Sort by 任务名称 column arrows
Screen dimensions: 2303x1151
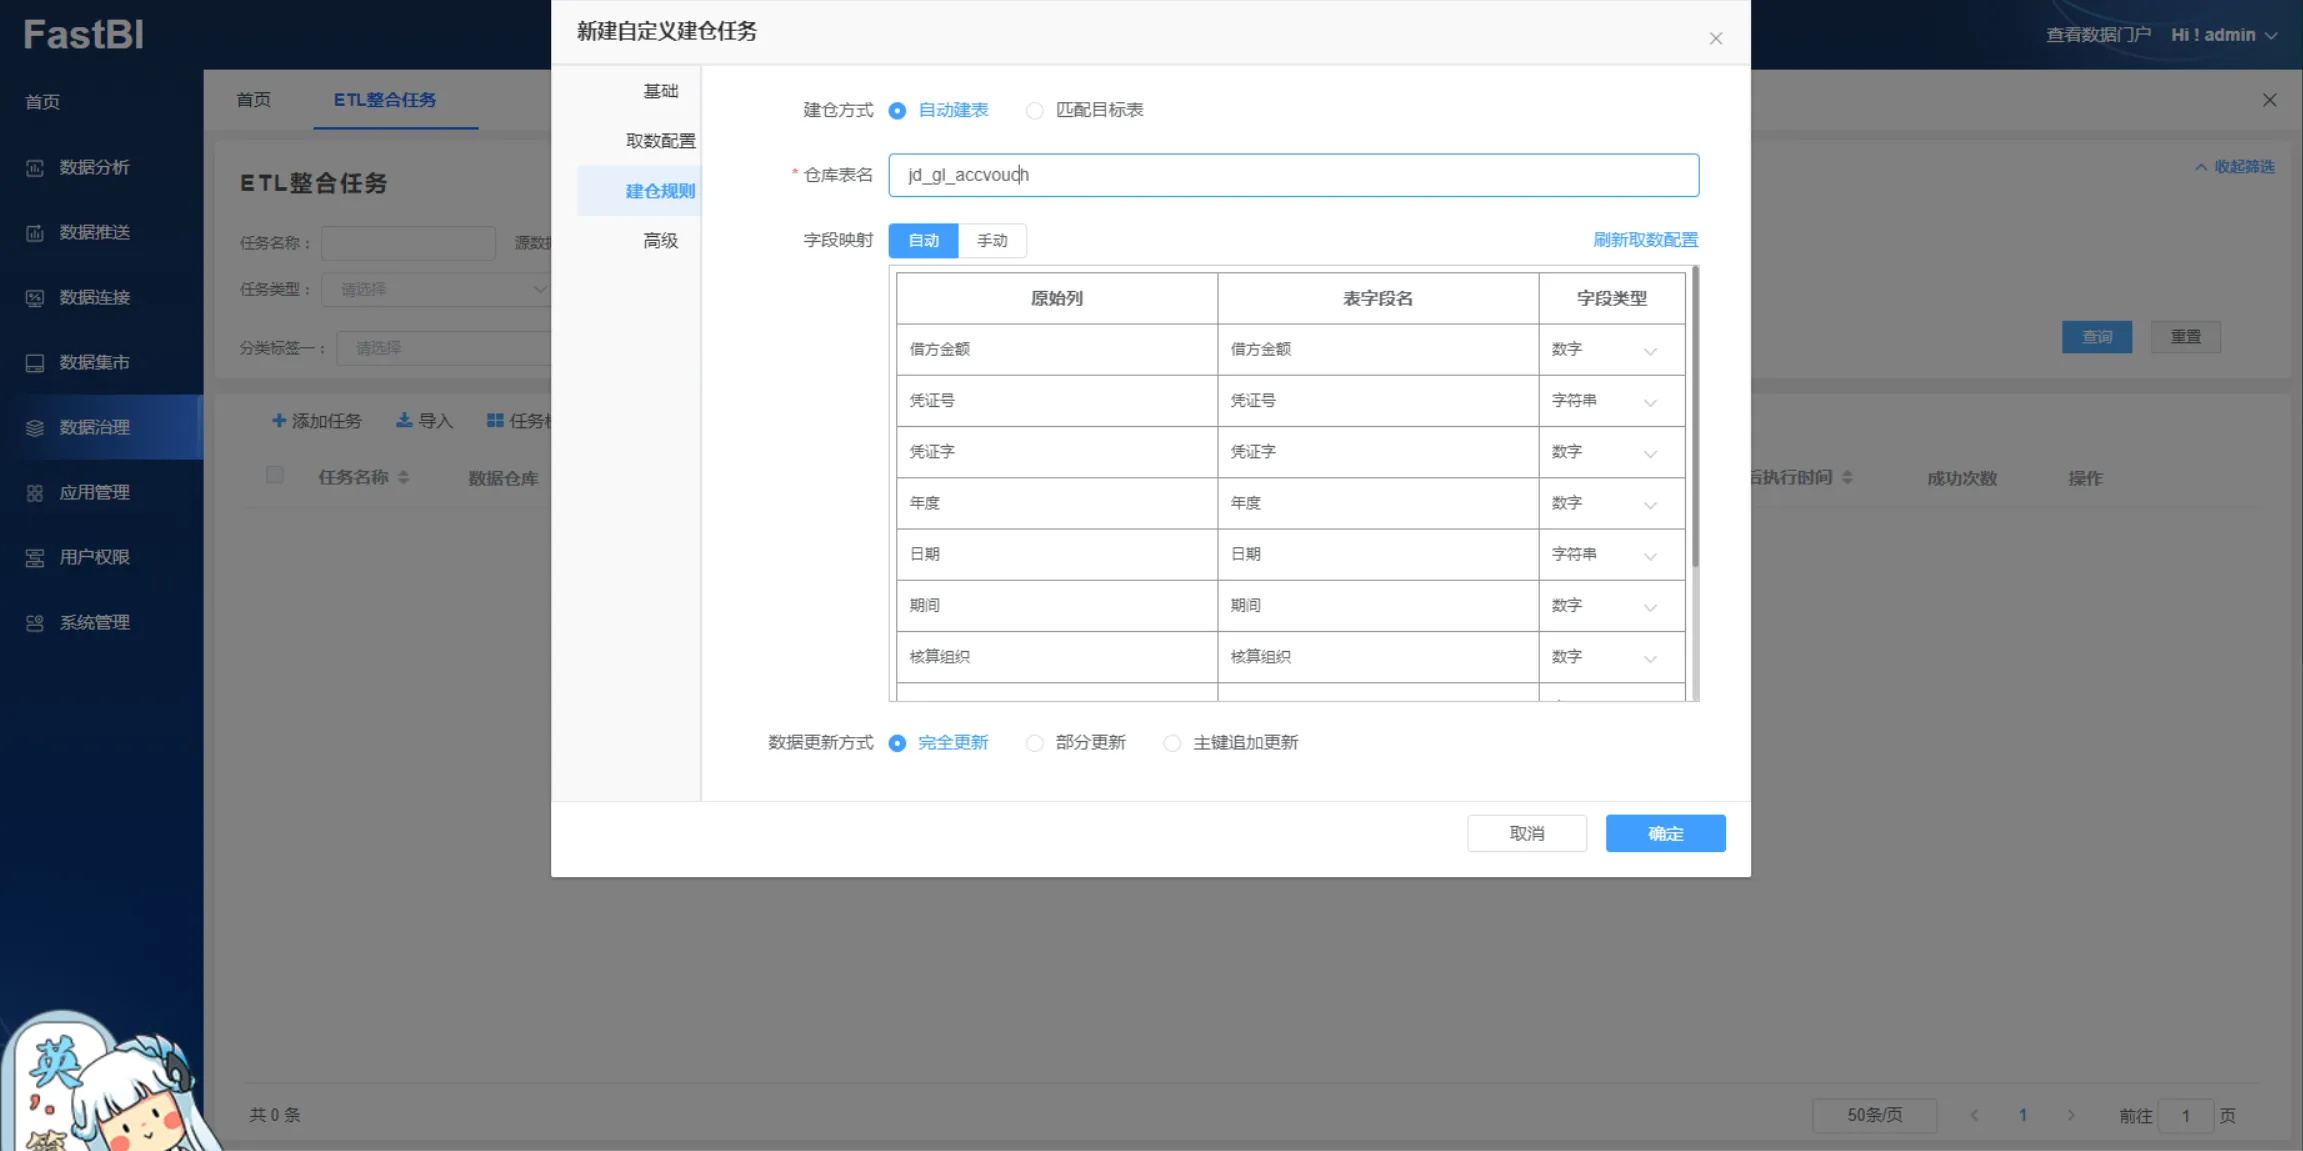point(404,478)
